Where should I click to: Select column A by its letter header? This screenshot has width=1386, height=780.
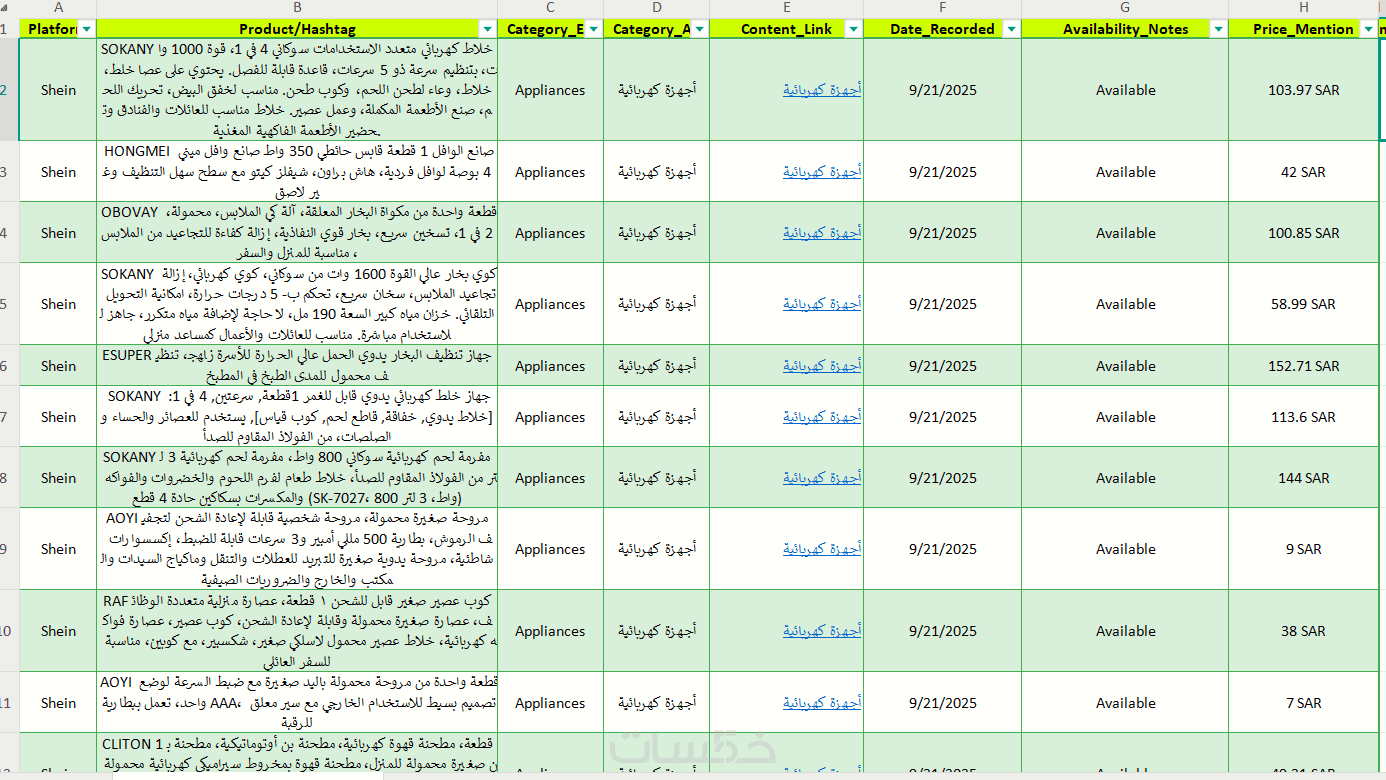tap(58, 8)
